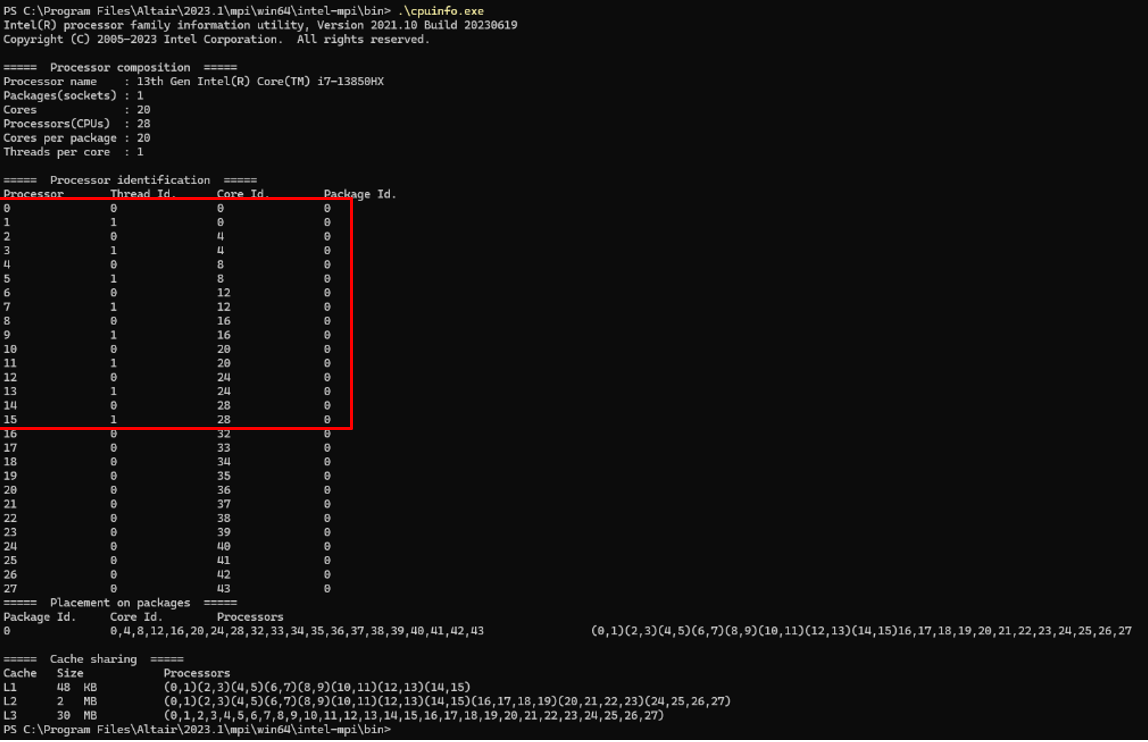Click core id 20 in processor 10 row
Image resolution: width=1148 pixels, height=742 pixels.
coord(223,349)
